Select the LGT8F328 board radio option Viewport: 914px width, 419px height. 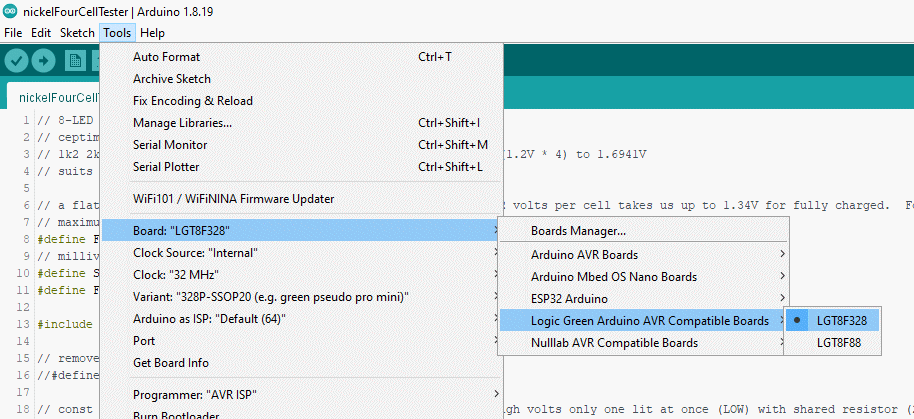832,321
